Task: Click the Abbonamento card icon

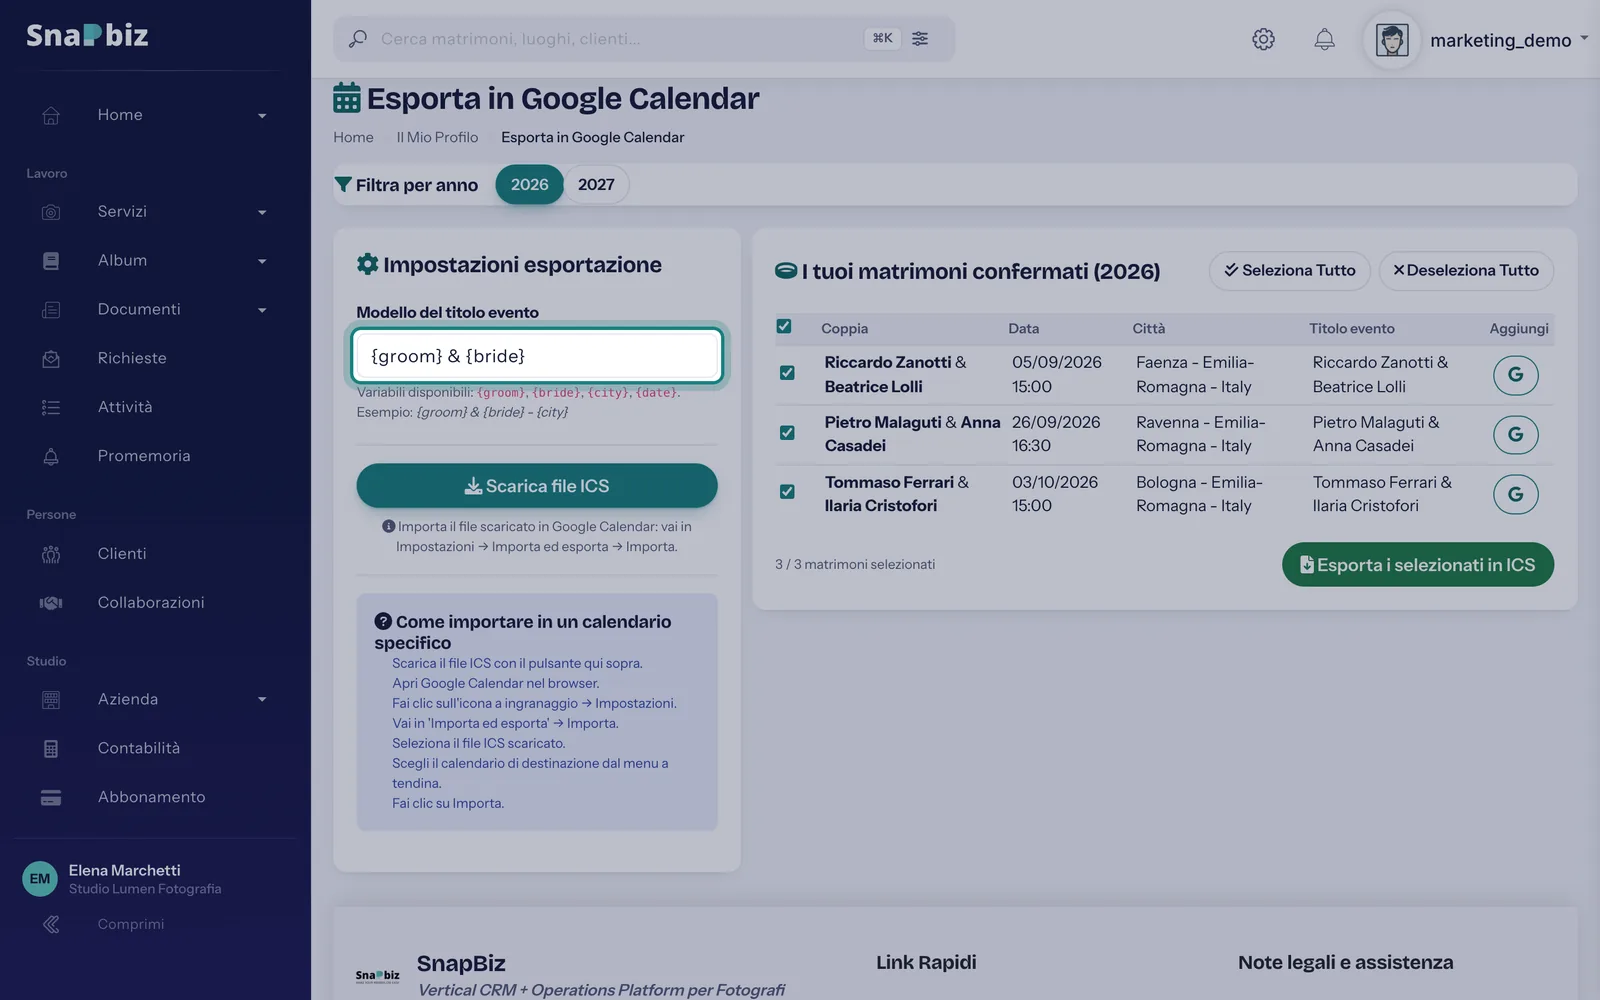Action: (51, 797)
